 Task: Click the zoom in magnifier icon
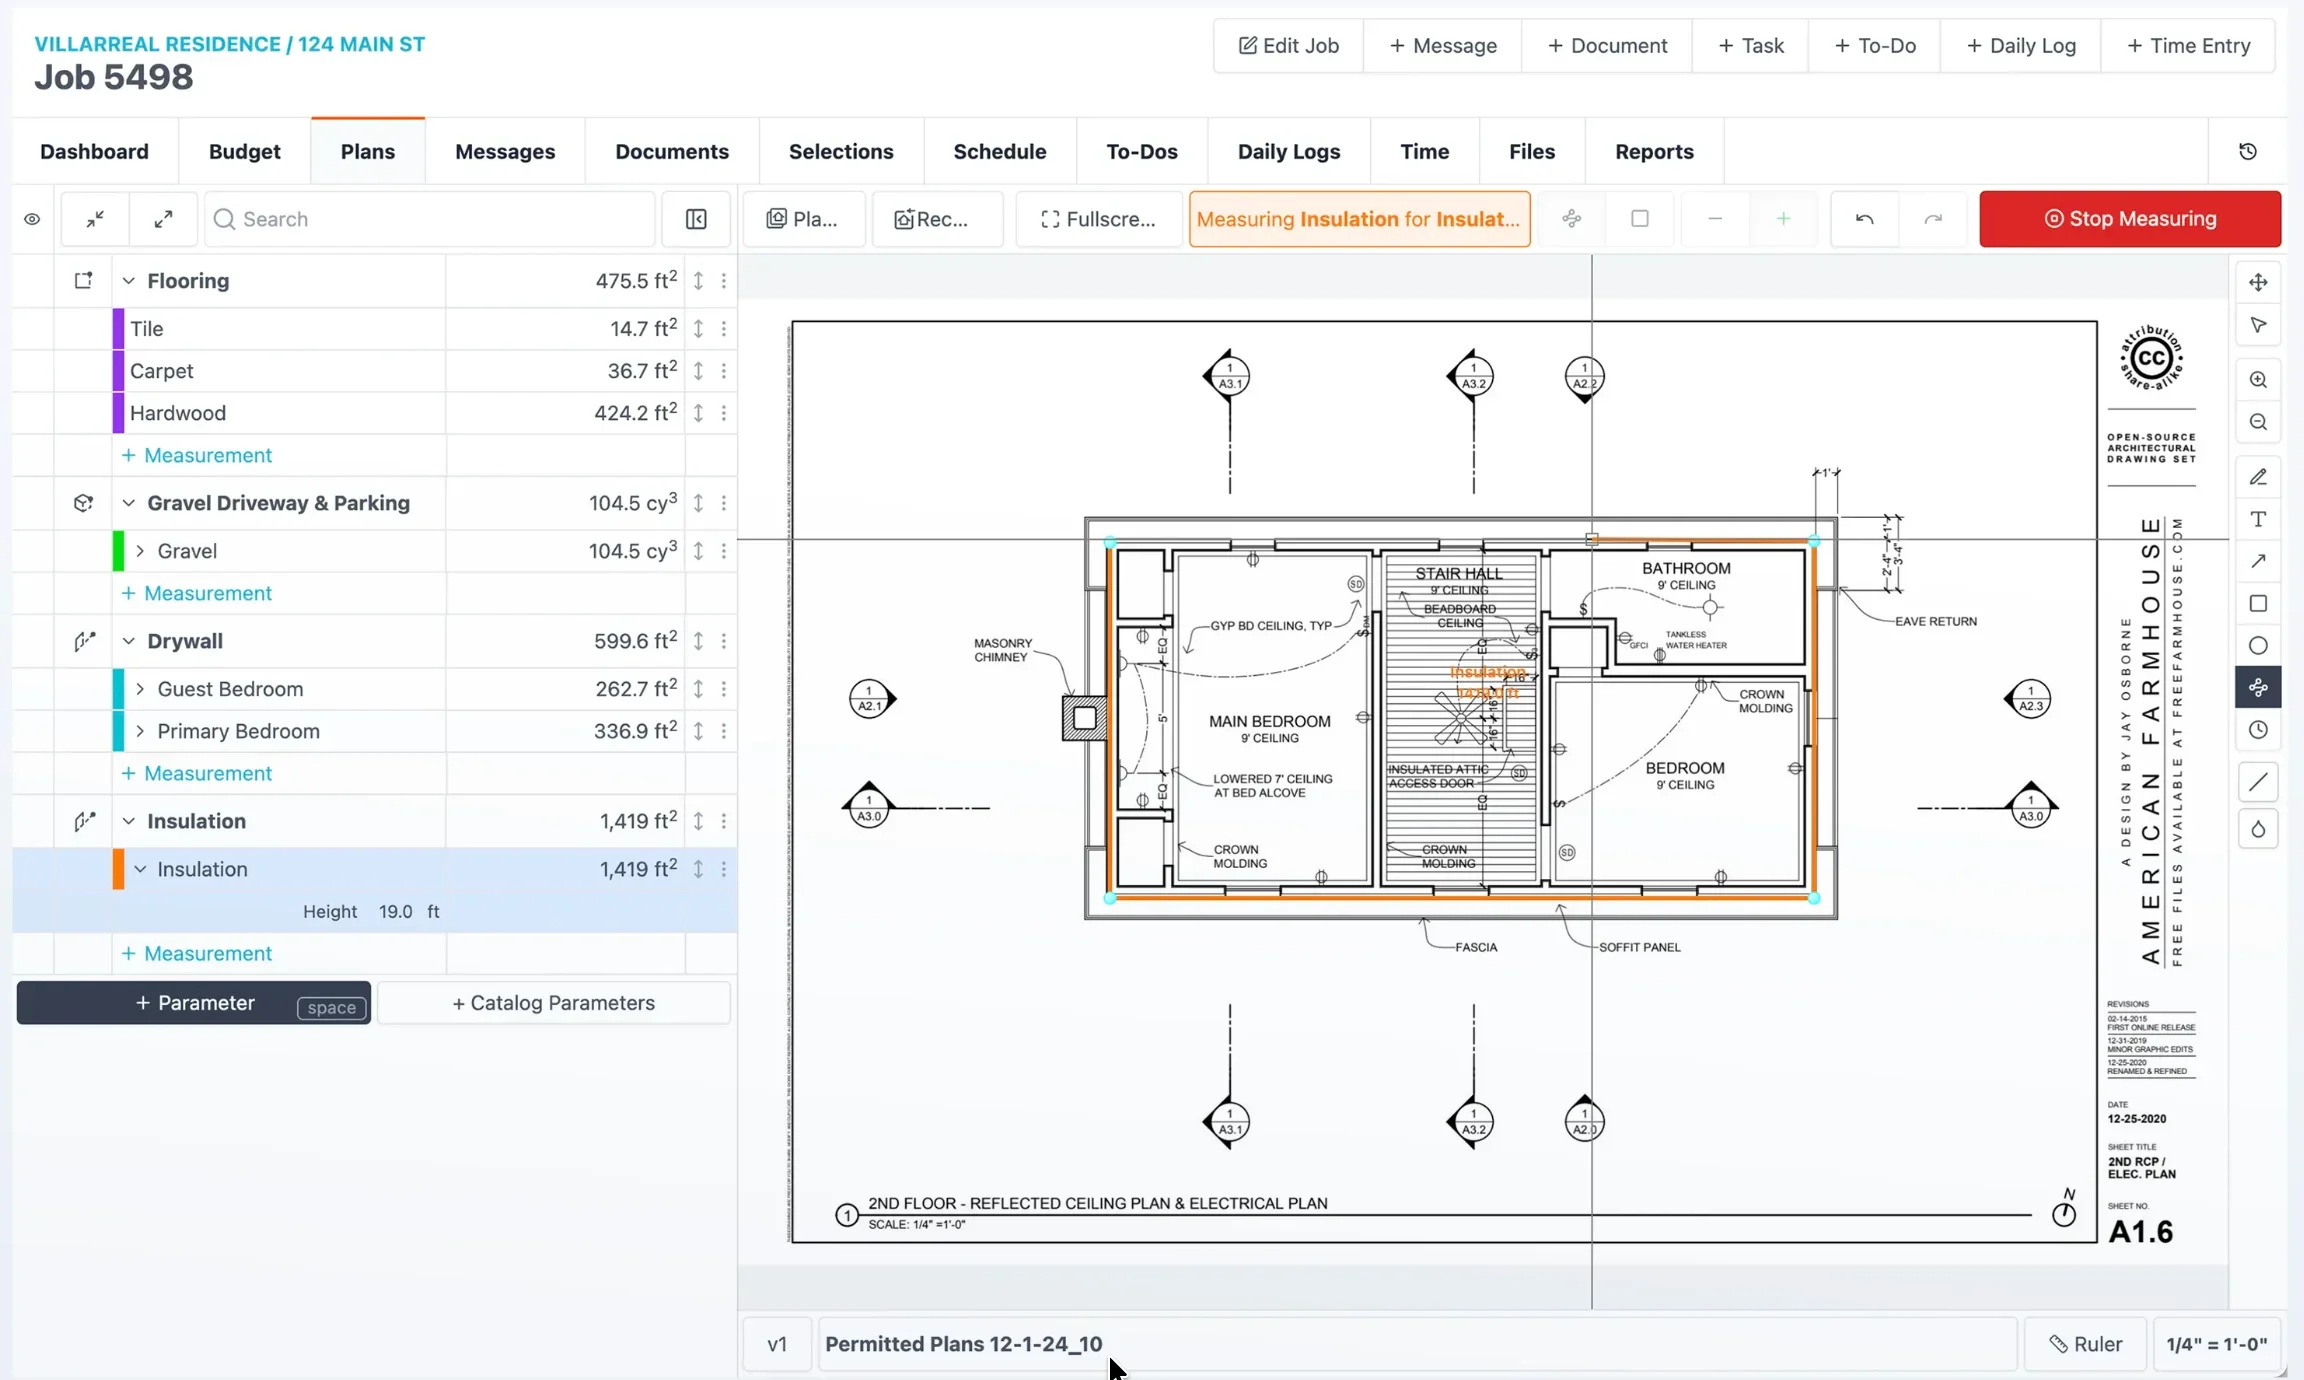point(2258,380)
